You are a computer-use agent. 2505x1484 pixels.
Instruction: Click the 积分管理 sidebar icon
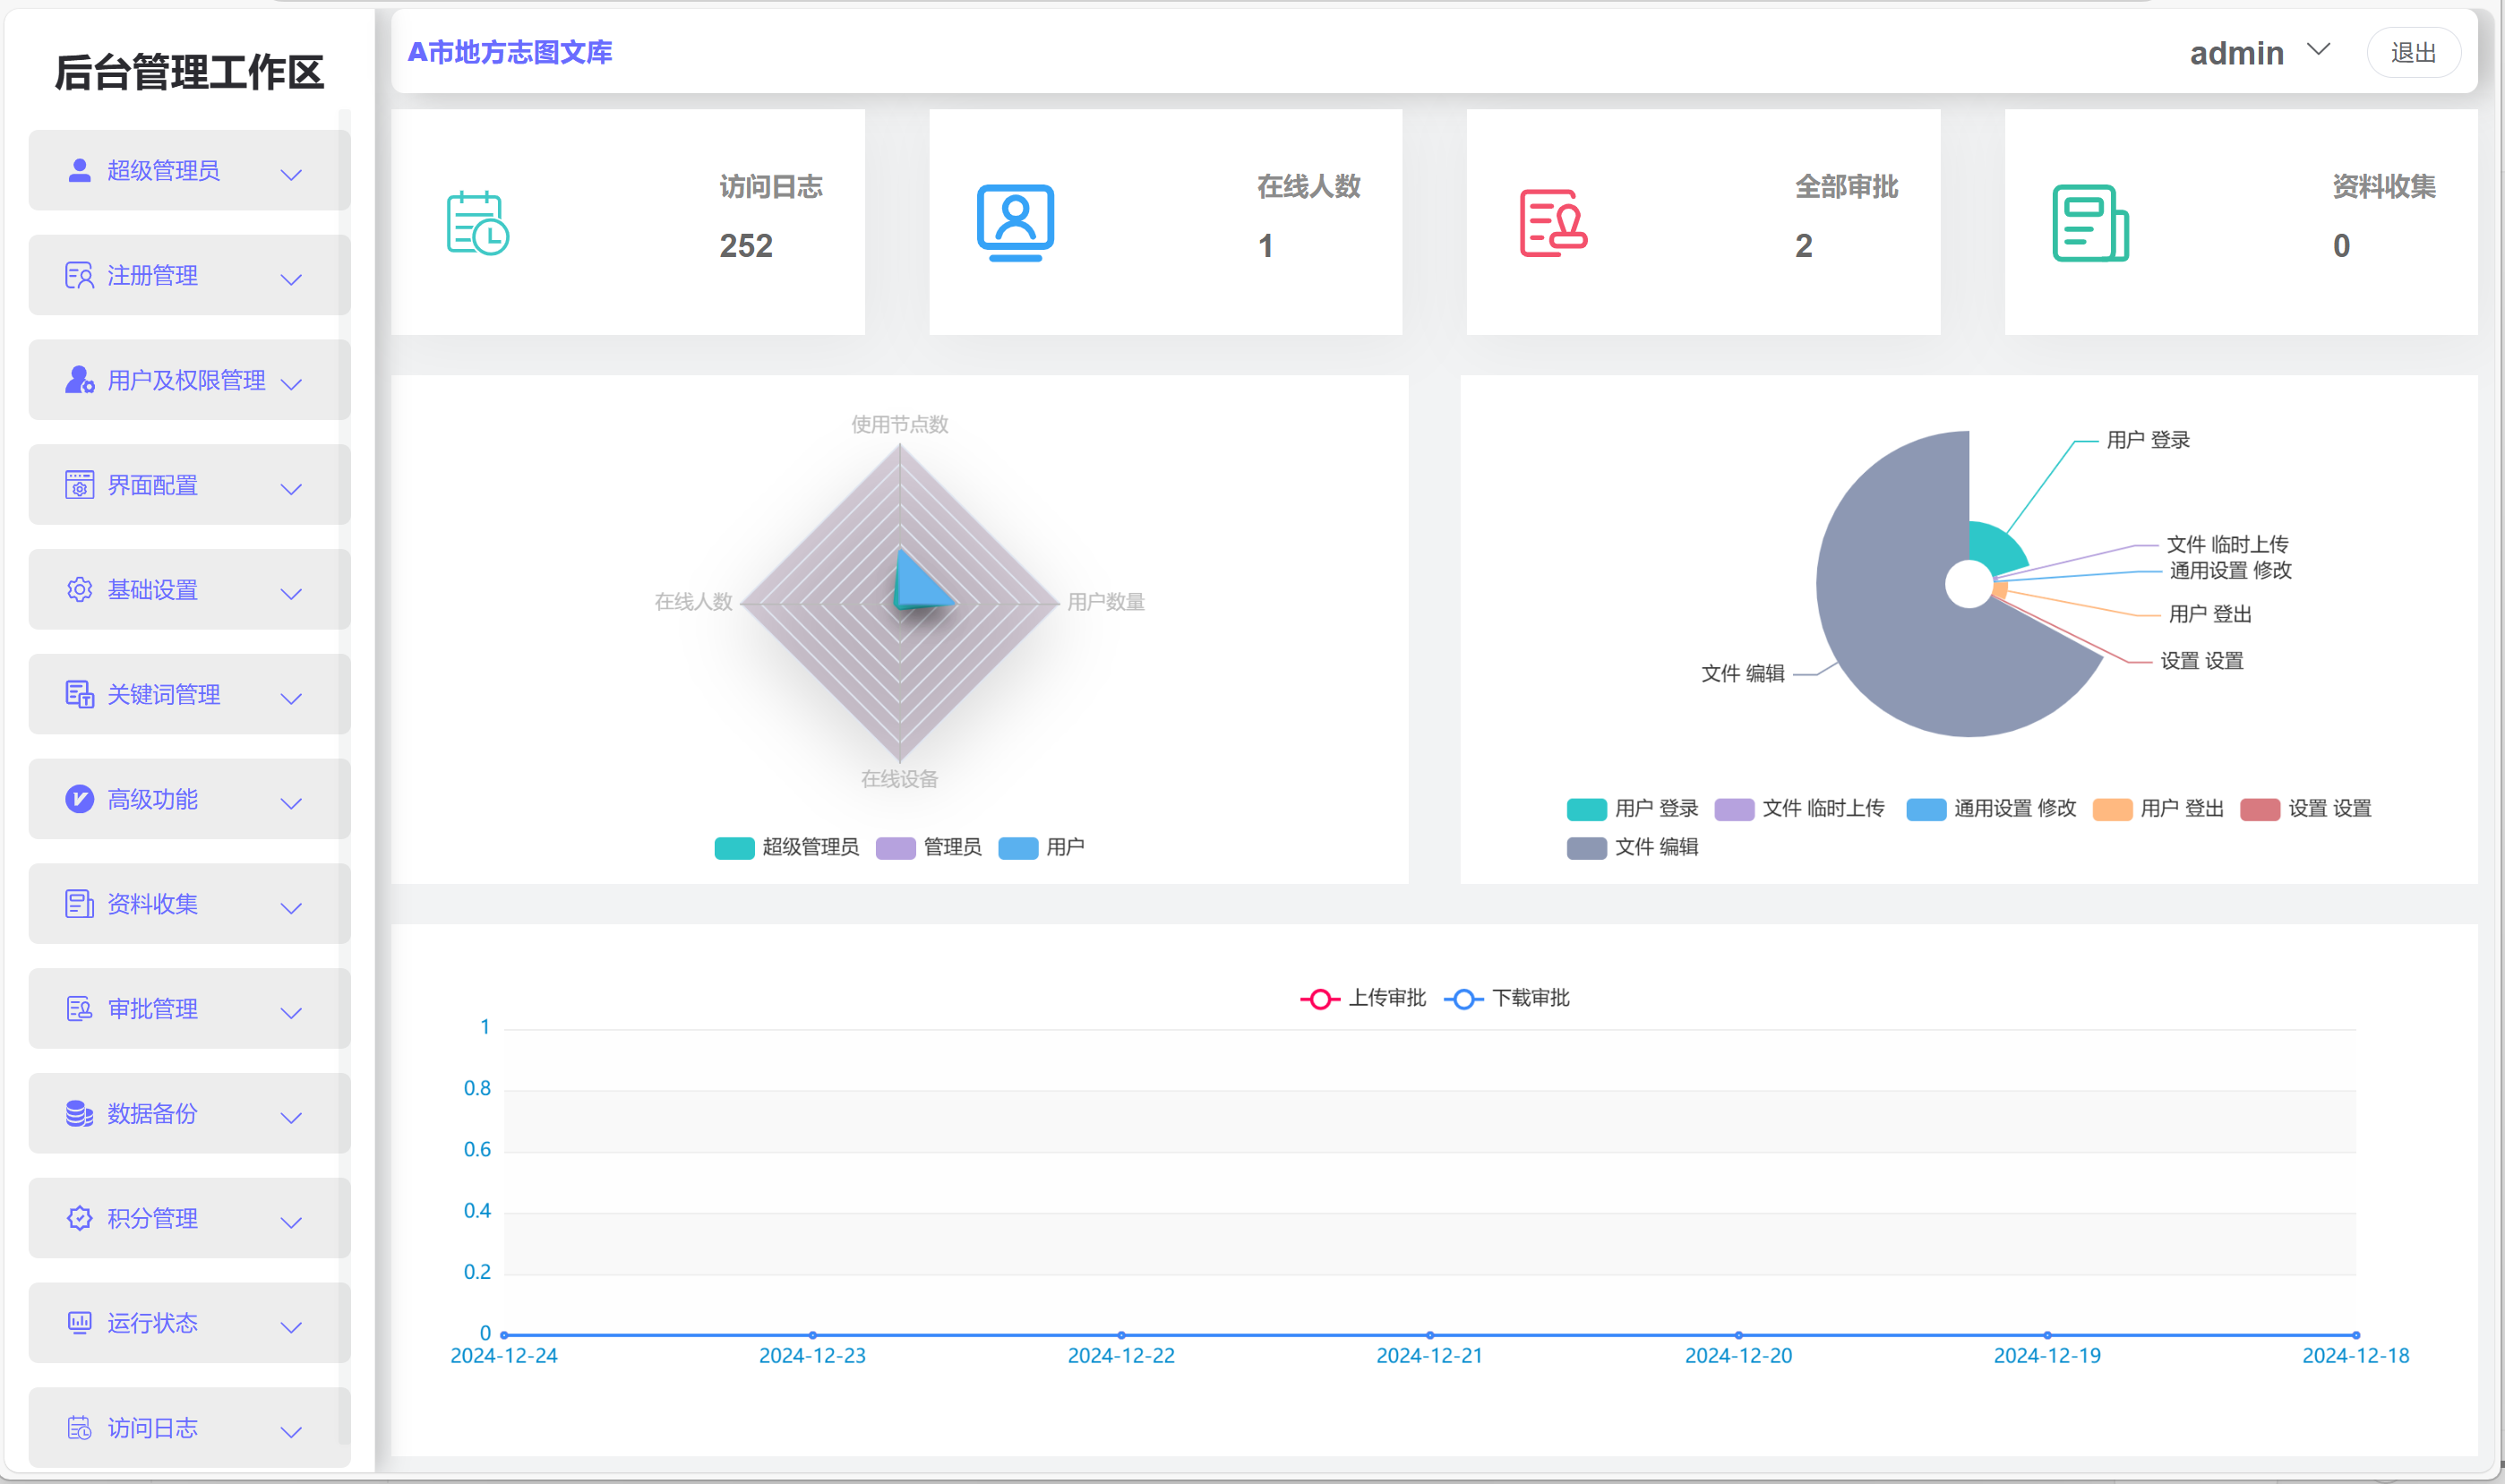(79, 1219)
